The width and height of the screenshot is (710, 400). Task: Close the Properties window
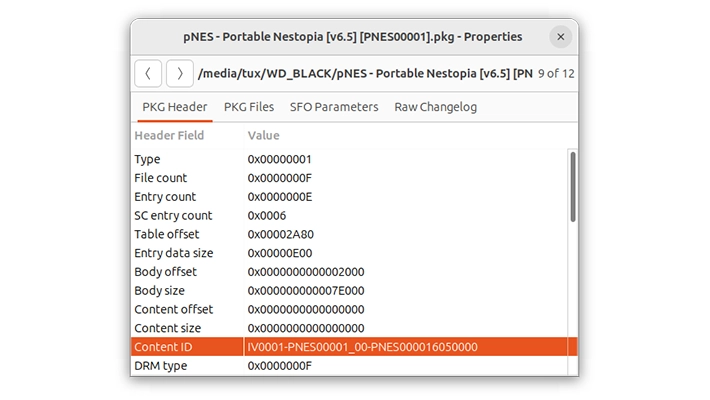pos(561,37)
